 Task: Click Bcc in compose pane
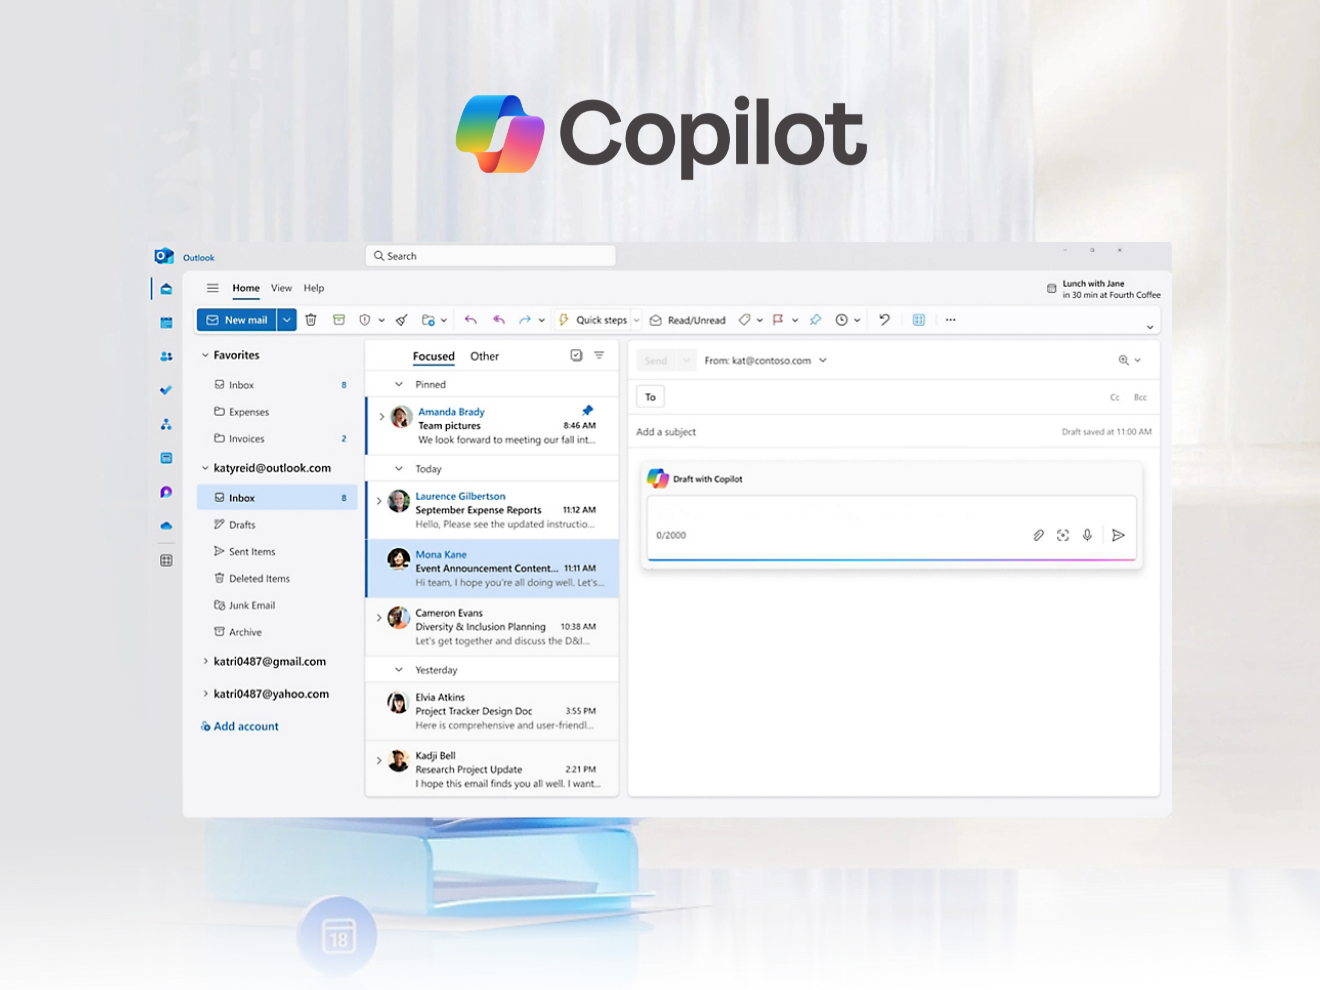[x=1140, y=397]
